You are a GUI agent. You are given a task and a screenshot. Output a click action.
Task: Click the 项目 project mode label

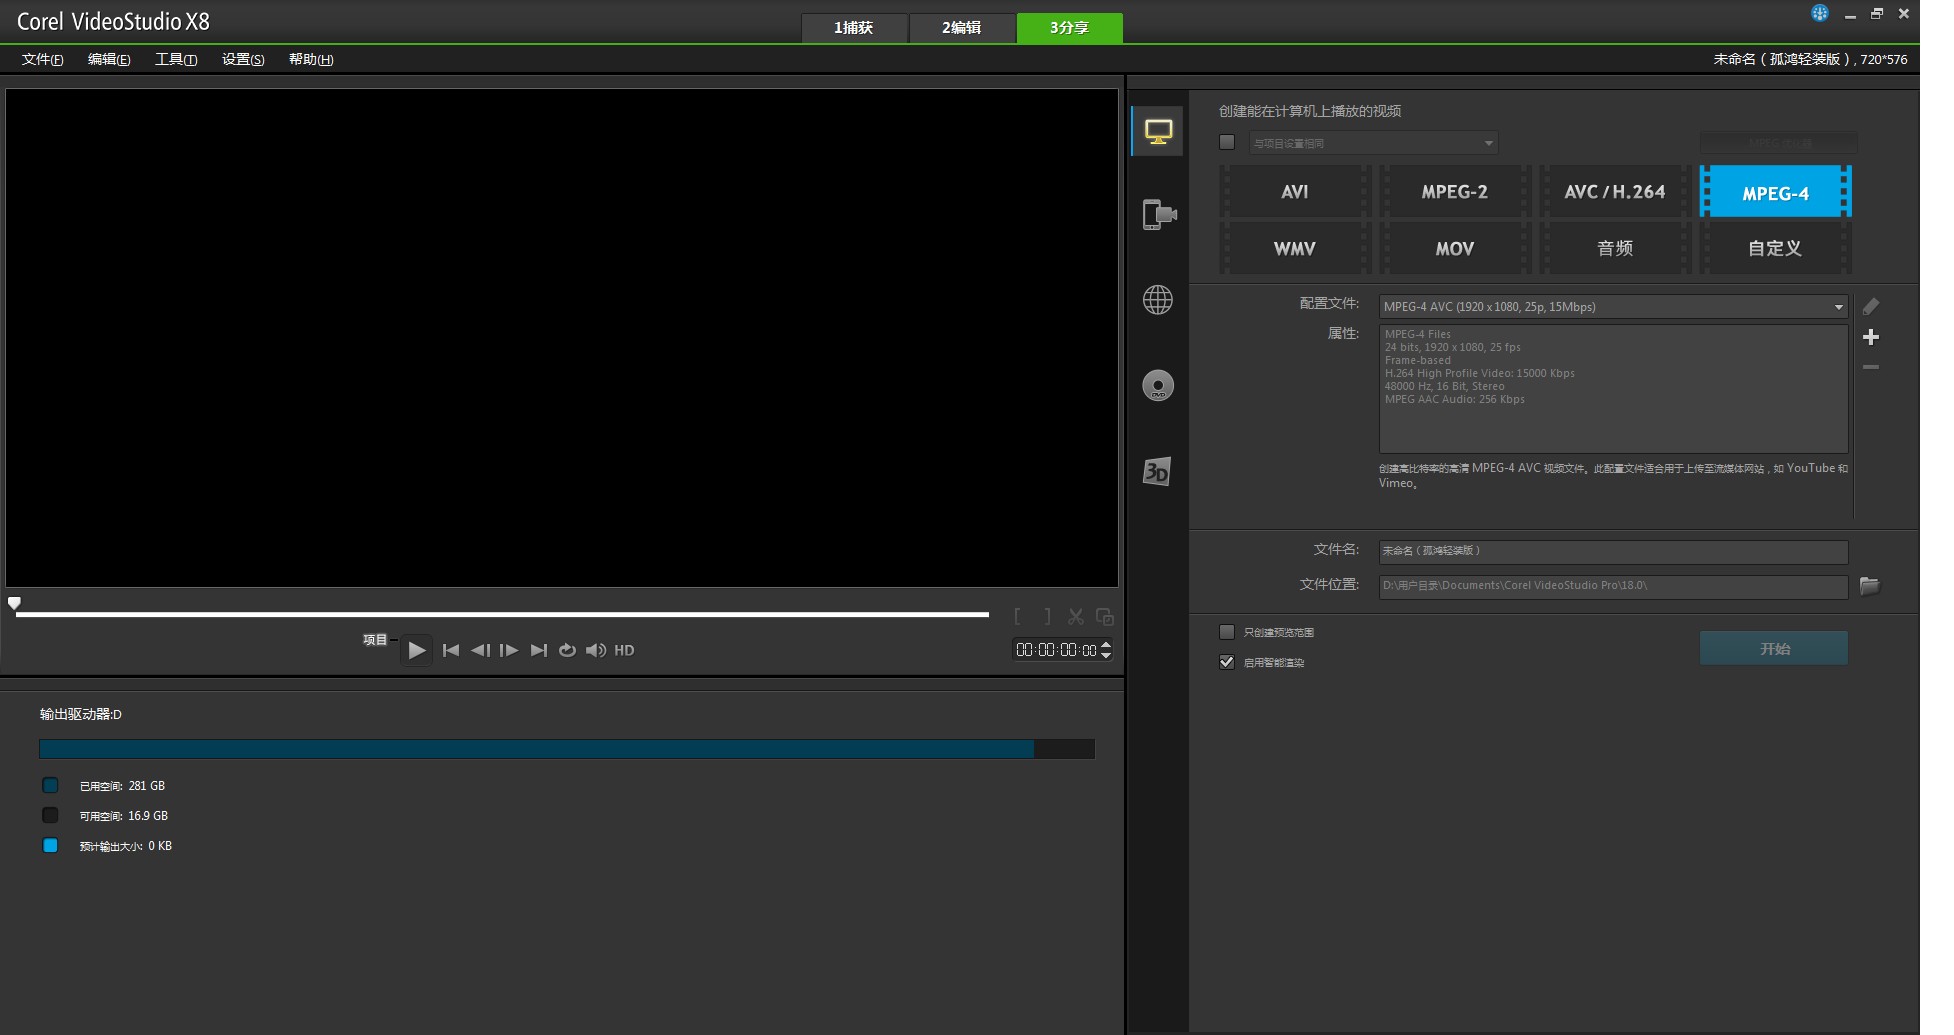click(x=375, y=640)
